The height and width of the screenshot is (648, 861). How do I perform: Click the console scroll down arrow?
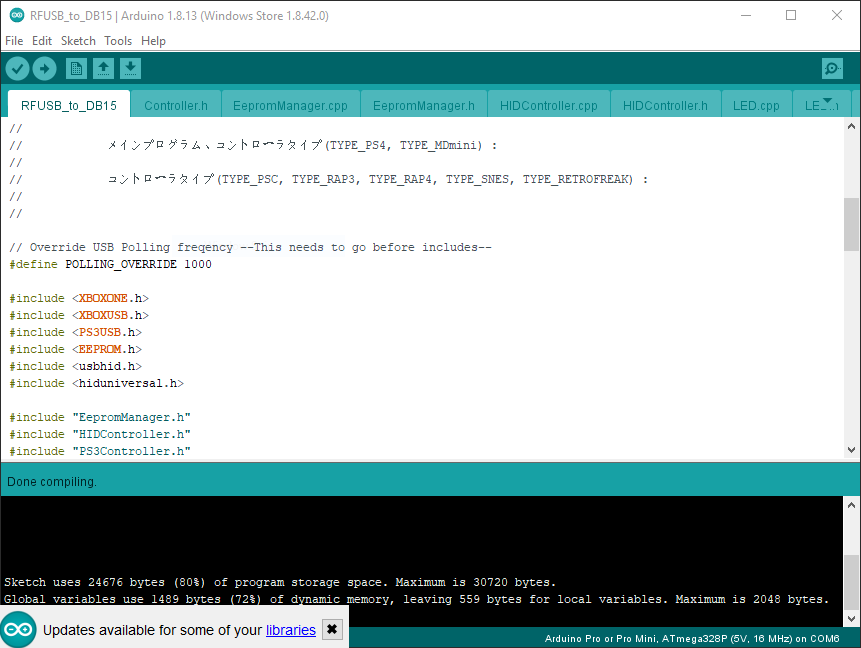click(x=851, y=618)
